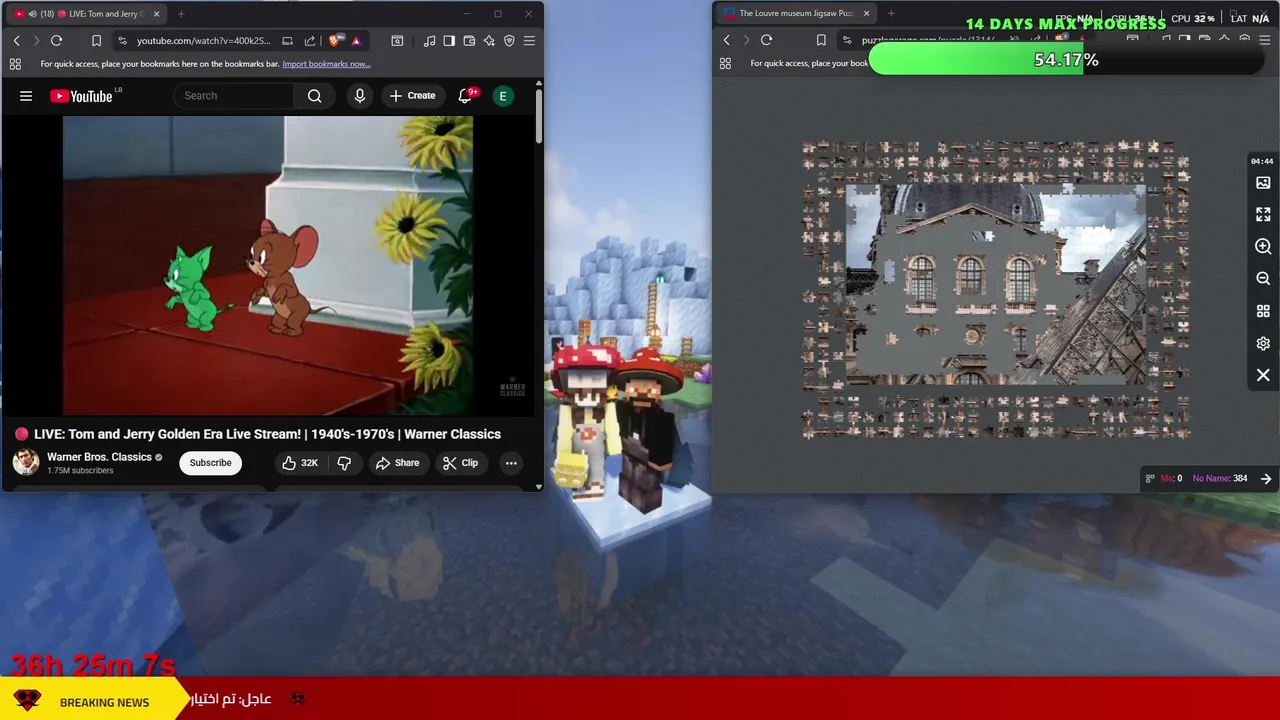This screenshot has height=720, width=1280.
Task: Show the puzzle preview image
Action: click(x=1263, y=183)
